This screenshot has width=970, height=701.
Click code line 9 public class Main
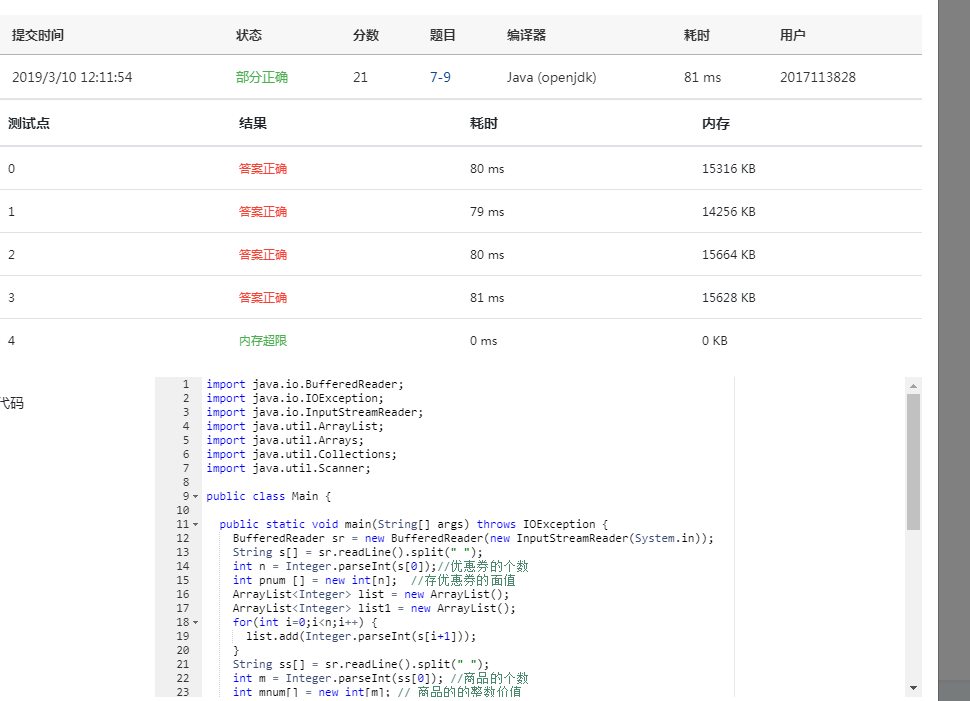[x=268, y=496]
